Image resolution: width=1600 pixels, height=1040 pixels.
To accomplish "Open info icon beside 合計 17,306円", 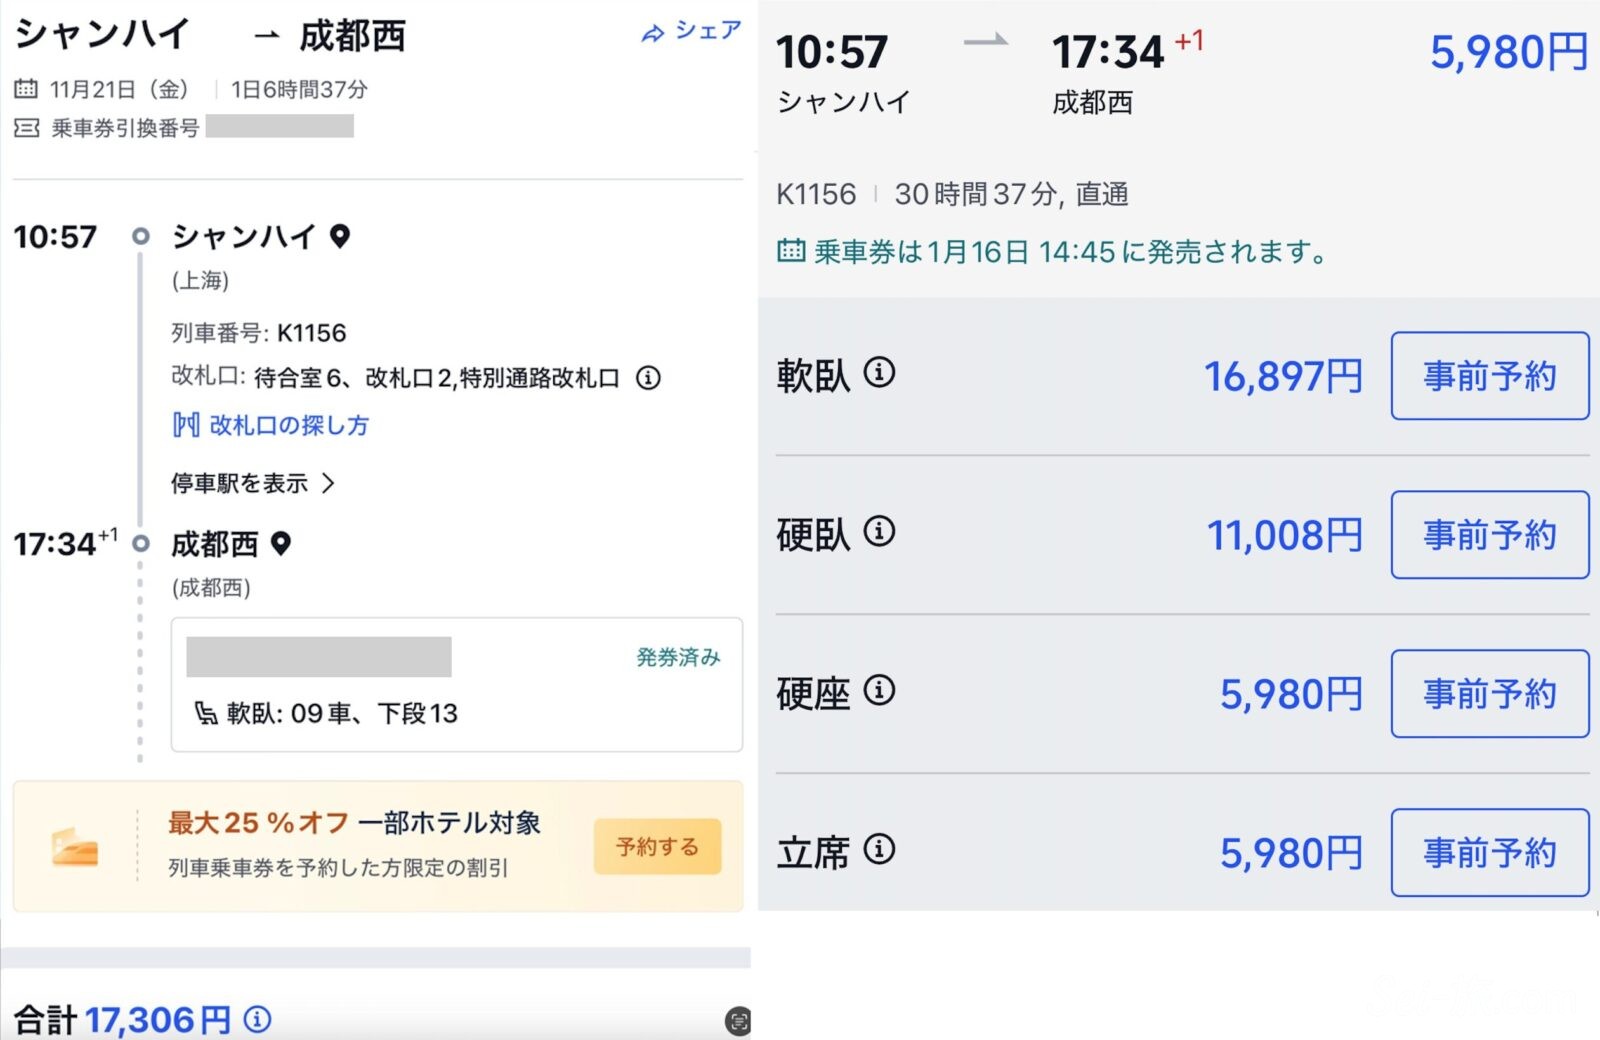I will [x=258, y=1019].
